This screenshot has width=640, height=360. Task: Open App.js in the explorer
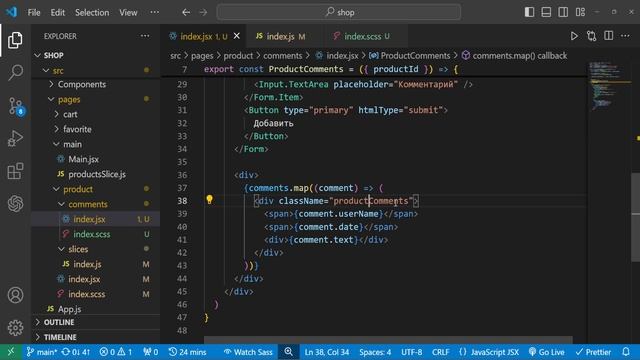pyautogui.click(x=96, y=309)
